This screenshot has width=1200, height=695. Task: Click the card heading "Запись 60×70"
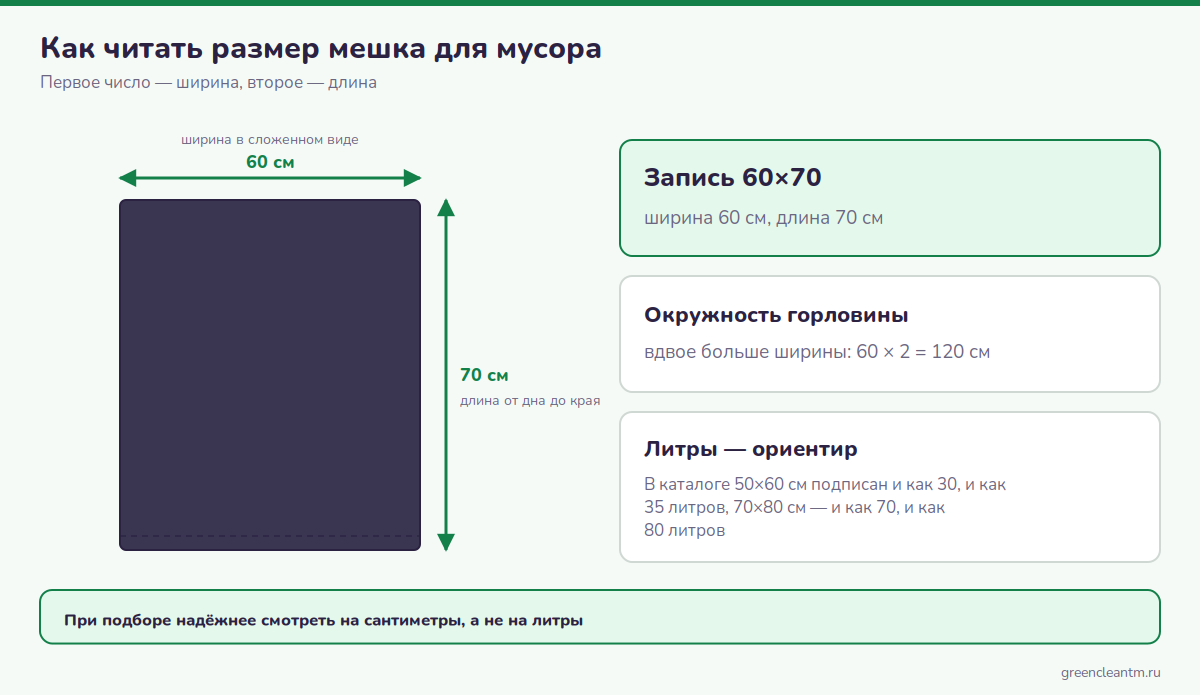coord(733,178)
